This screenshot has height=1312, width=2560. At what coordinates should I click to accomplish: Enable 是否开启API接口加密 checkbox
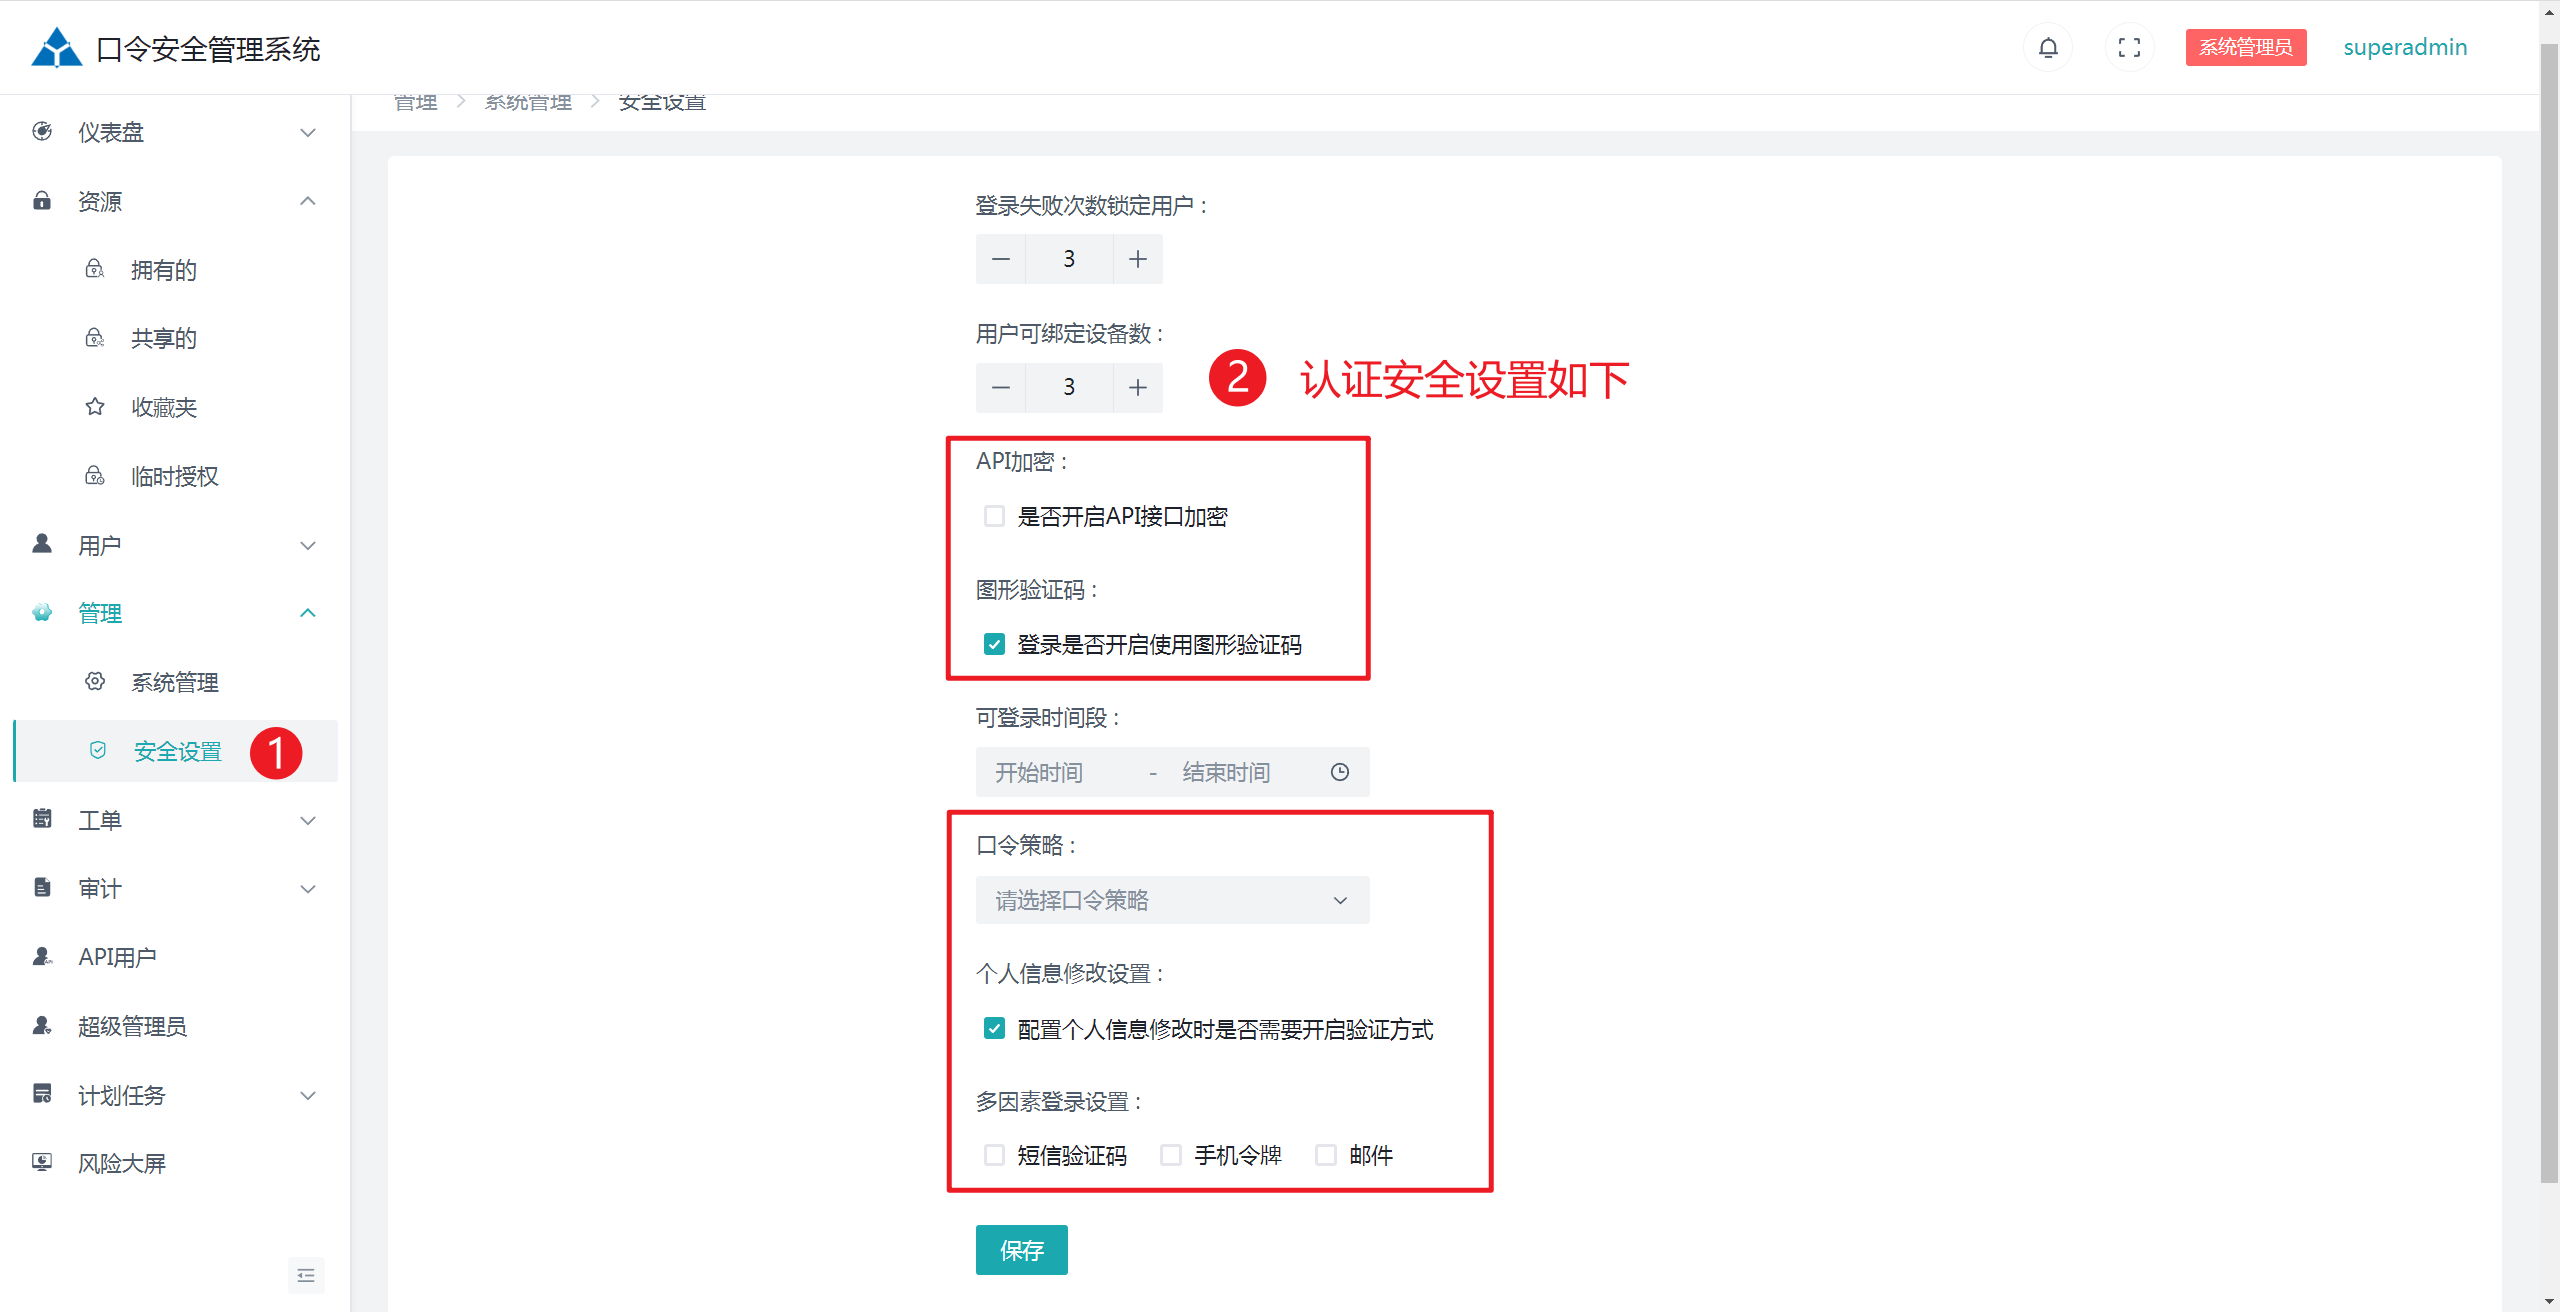click(994, 516)
